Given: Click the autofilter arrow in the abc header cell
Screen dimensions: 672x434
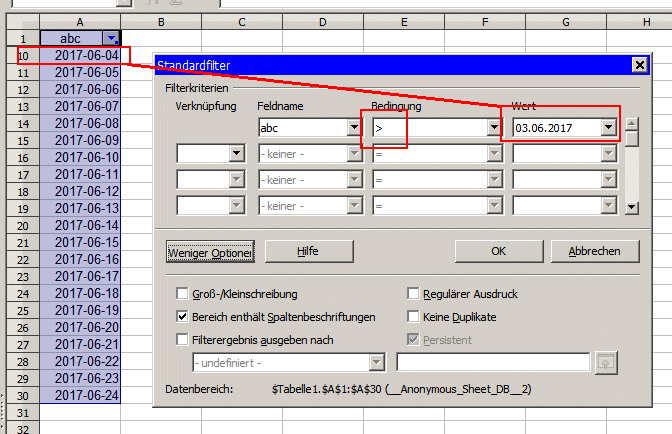Looking at the screenshot, I should coord(110,38).
